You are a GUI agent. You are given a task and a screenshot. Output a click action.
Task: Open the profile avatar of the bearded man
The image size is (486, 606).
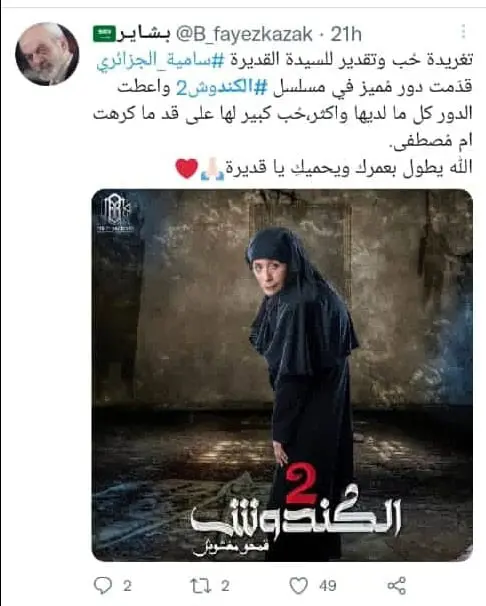pyautogui.click(x=47, y=54)
